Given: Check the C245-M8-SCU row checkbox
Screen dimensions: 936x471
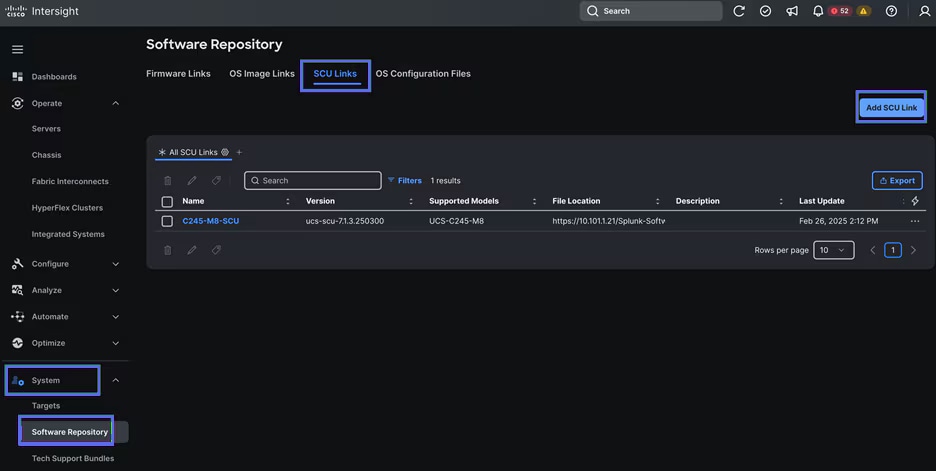Looking at the screenshot, I should pyautogui.click(x=167, y=221).
